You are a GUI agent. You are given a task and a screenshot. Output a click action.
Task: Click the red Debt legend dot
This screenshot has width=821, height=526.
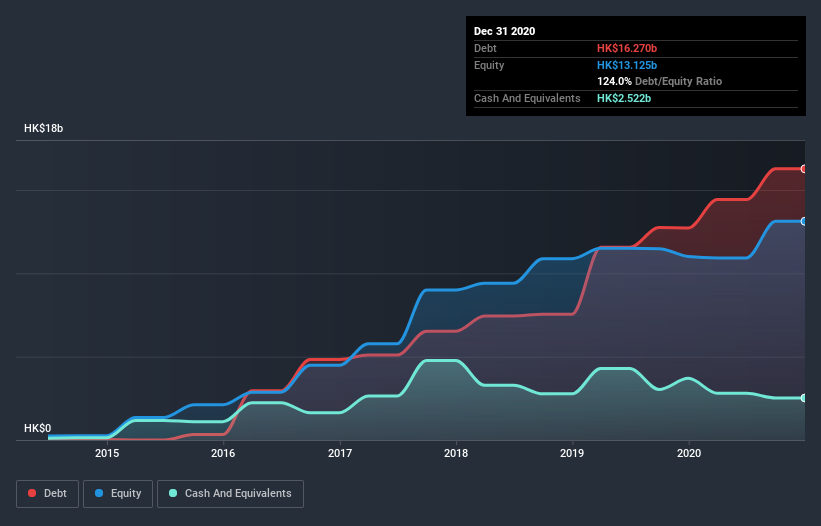coord(32,493)
